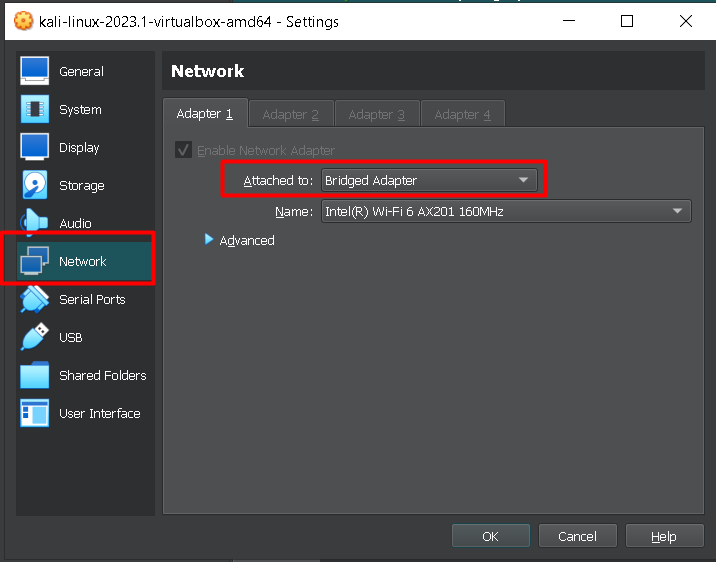
Task: Go to User Interface settings label
Action: [100, 413]
